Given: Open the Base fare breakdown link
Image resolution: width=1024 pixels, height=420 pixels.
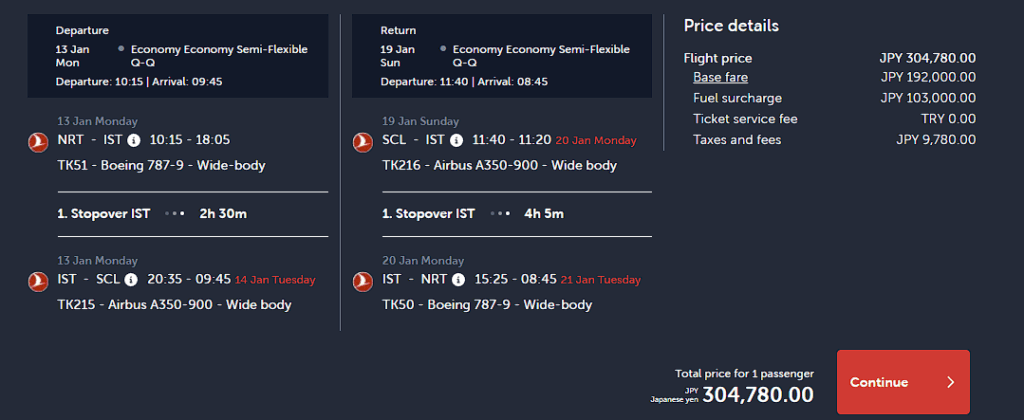Looking at the screenshot, I should 720,78.
